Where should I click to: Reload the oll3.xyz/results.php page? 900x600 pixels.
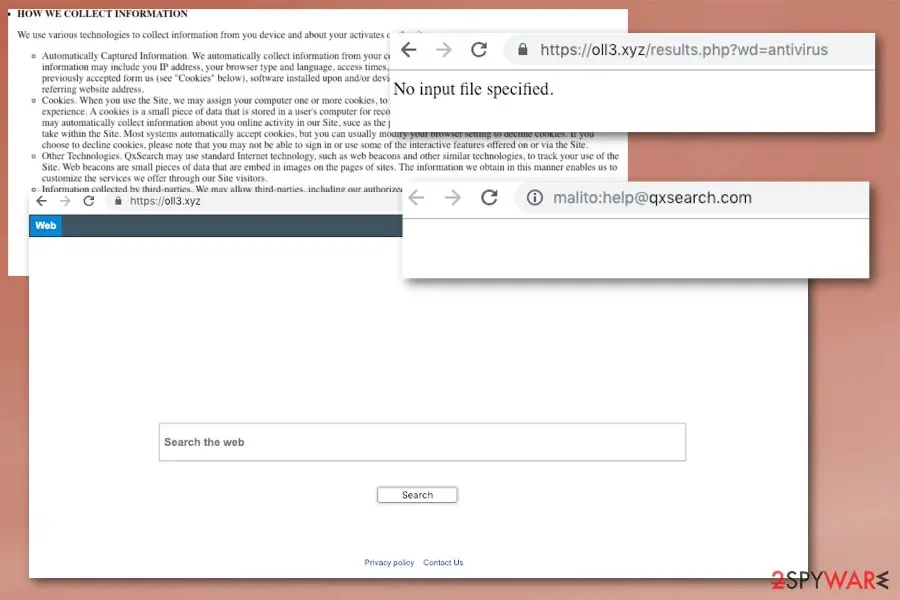click(479, 50)
